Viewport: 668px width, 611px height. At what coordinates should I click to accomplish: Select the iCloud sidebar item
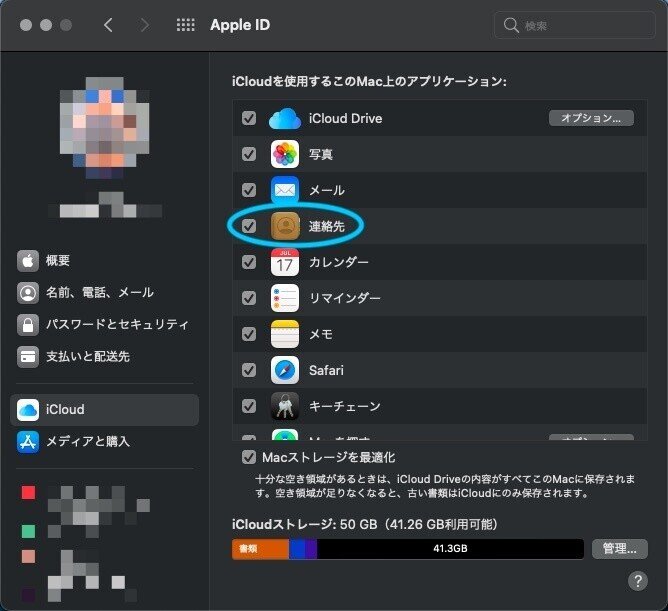[104, 409]
